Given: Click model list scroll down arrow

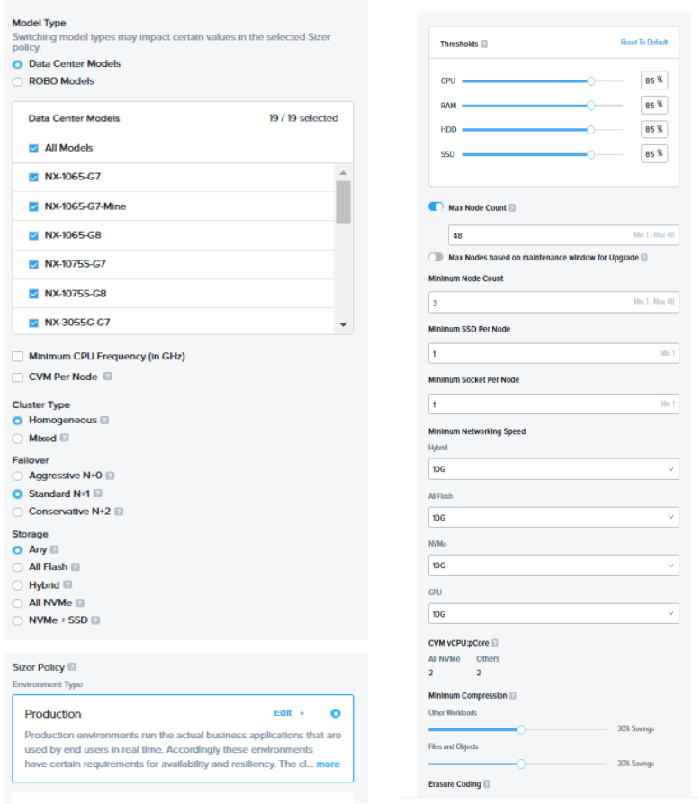Looking at the screenshot, I should (x=343, y=325).
